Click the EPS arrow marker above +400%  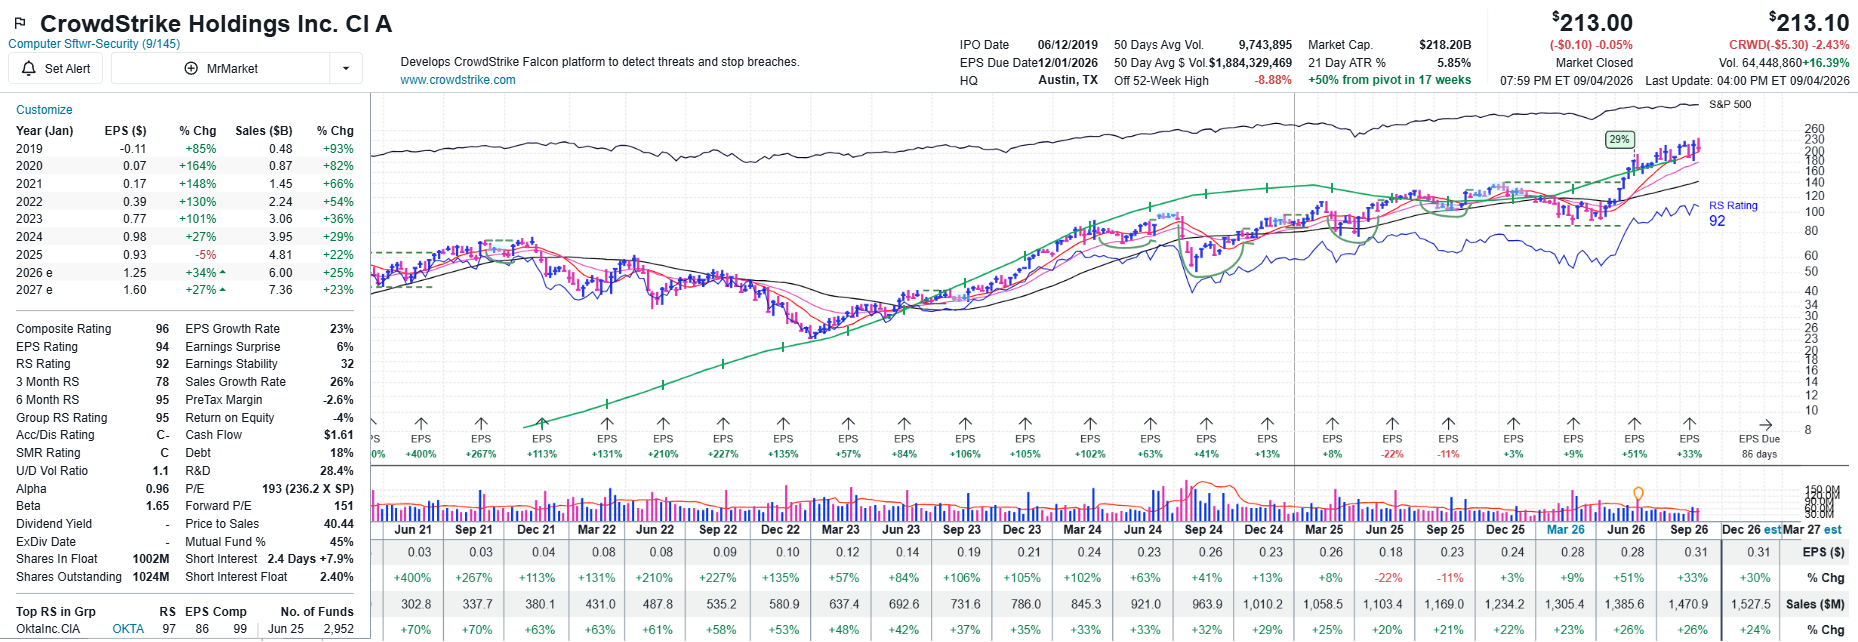421,424
